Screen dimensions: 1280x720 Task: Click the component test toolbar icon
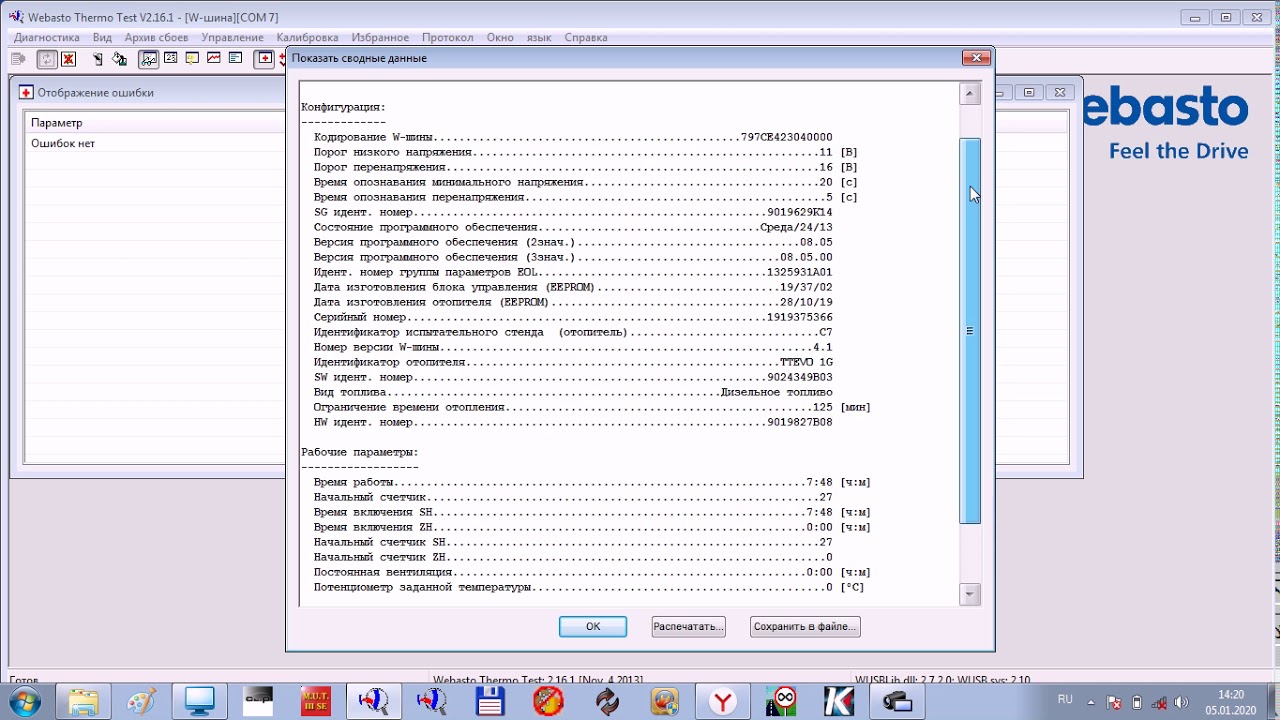98,59
